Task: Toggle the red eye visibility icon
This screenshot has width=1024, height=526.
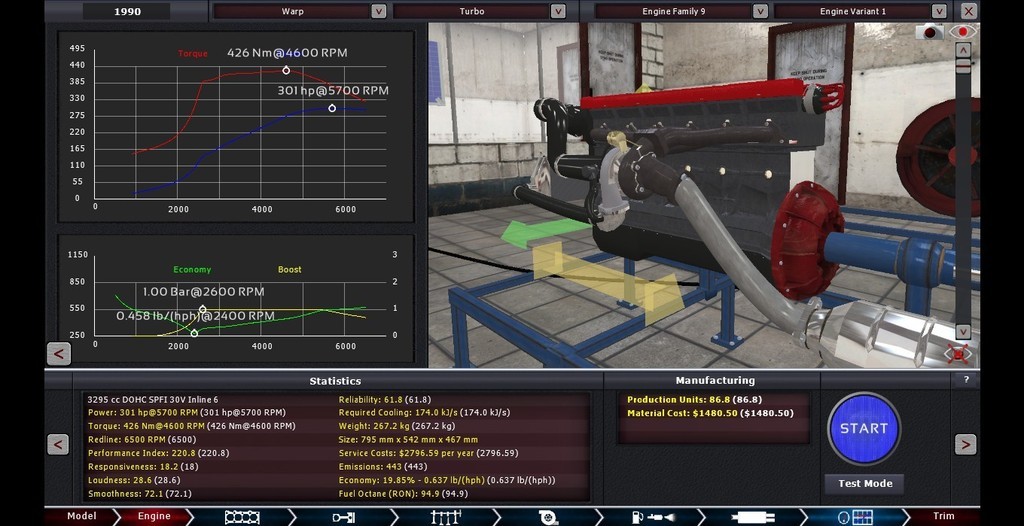Action: (963, 32)
